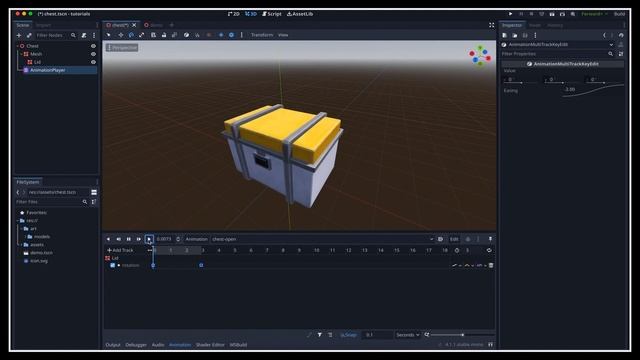Click the instance child scene link icon

29,36
